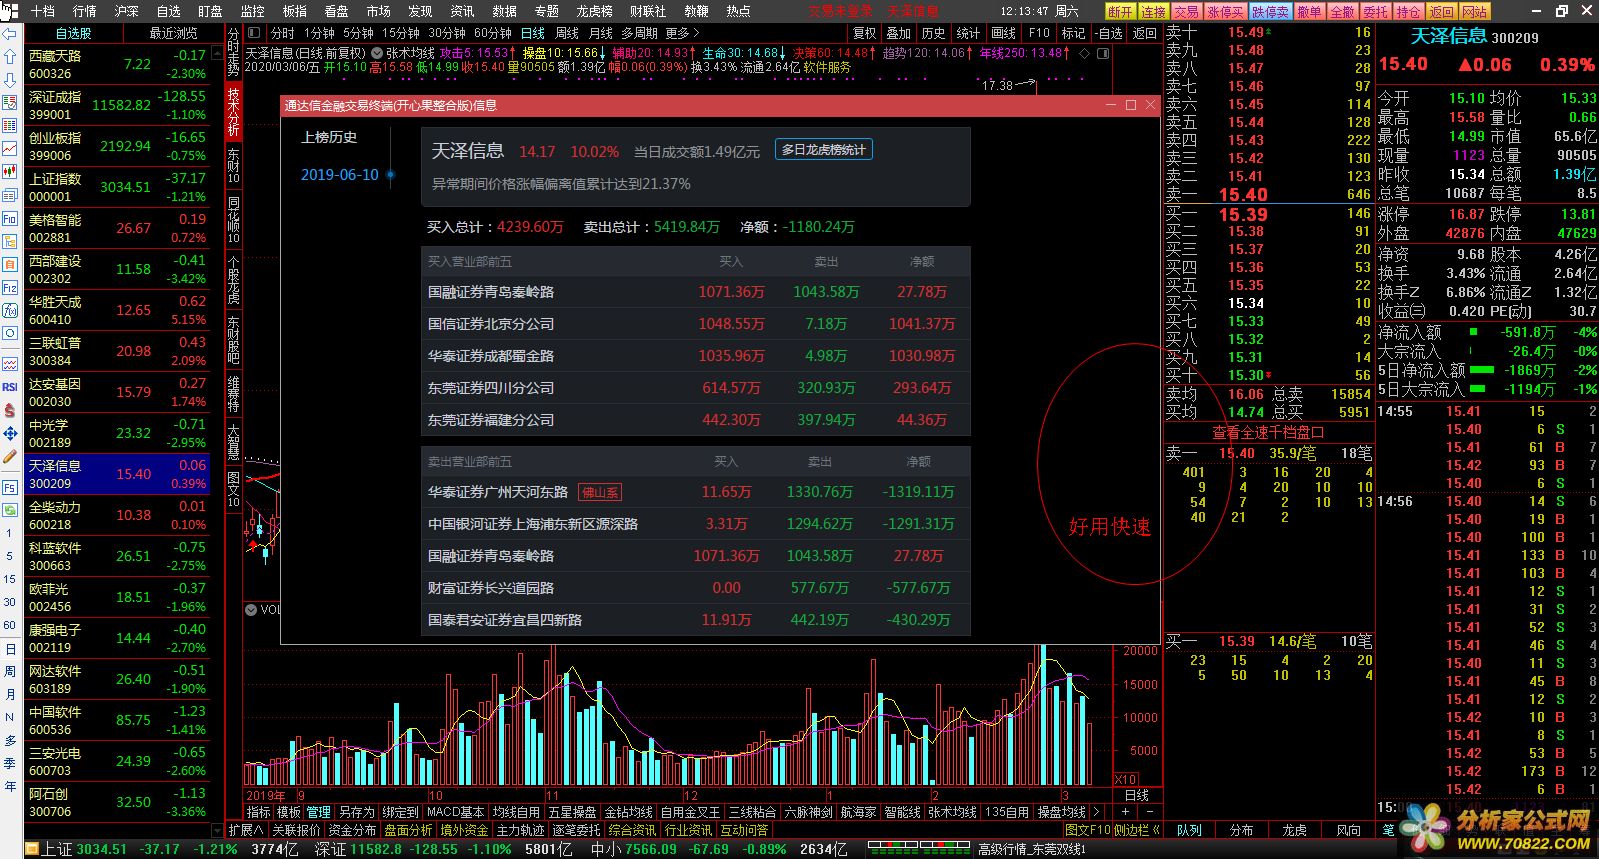
Task: Select the 30 minute period in left toolbar
Action: point(9,602)
